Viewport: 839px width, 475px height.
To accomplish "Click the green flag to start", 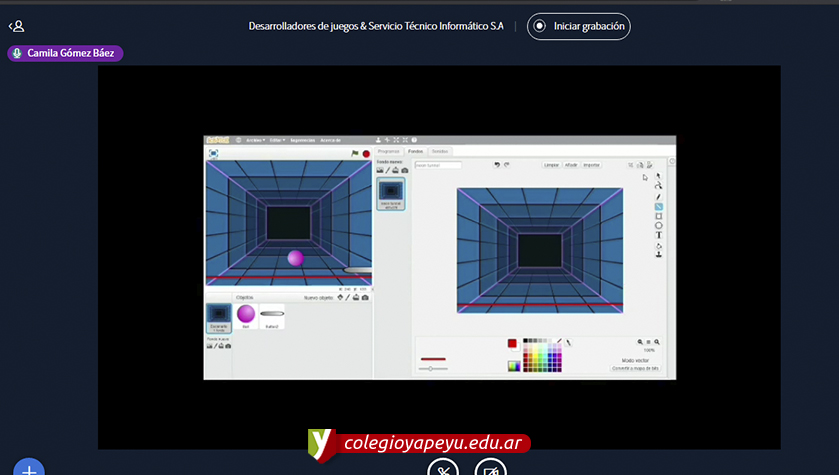I will (355, 154).
